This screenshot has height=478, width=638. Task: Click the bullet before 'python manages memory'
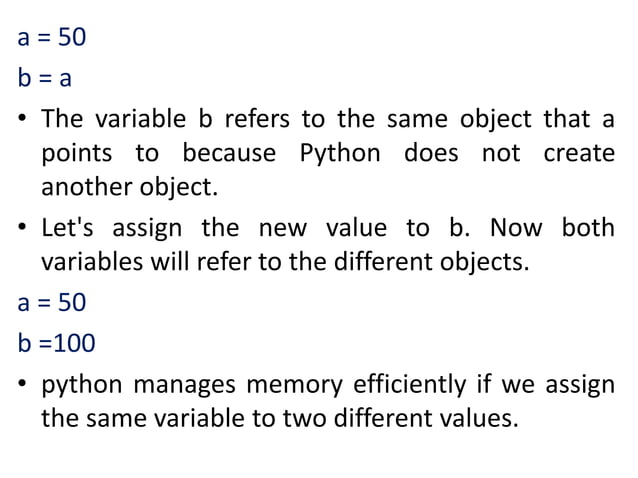click(x=23, y=385)
